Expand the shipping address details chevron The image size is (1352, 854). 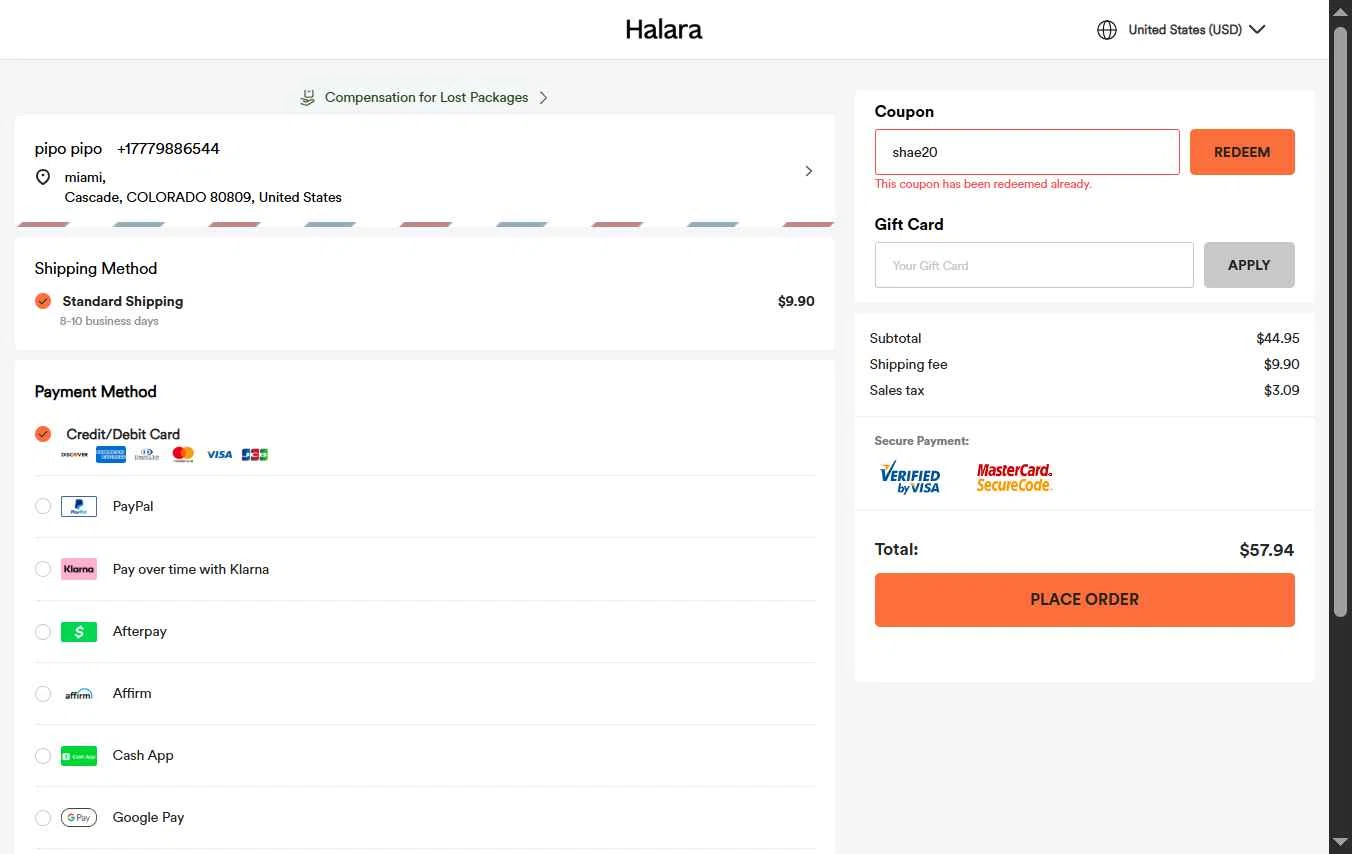[809, 171]
